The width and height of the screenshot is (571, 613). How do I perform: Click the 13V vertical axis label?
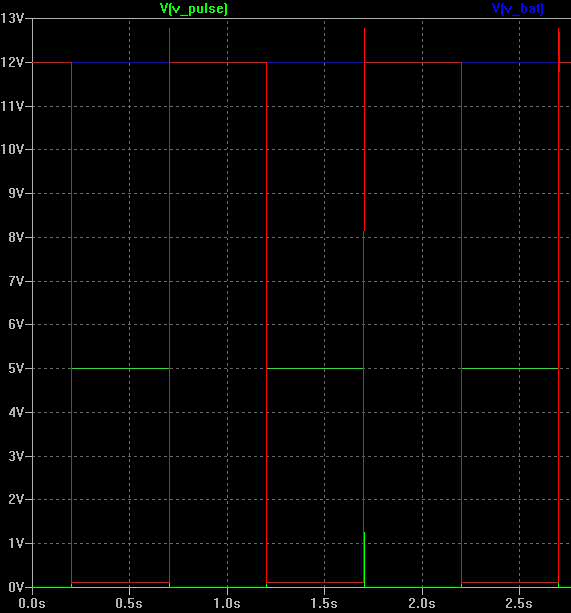pos(12,18)
